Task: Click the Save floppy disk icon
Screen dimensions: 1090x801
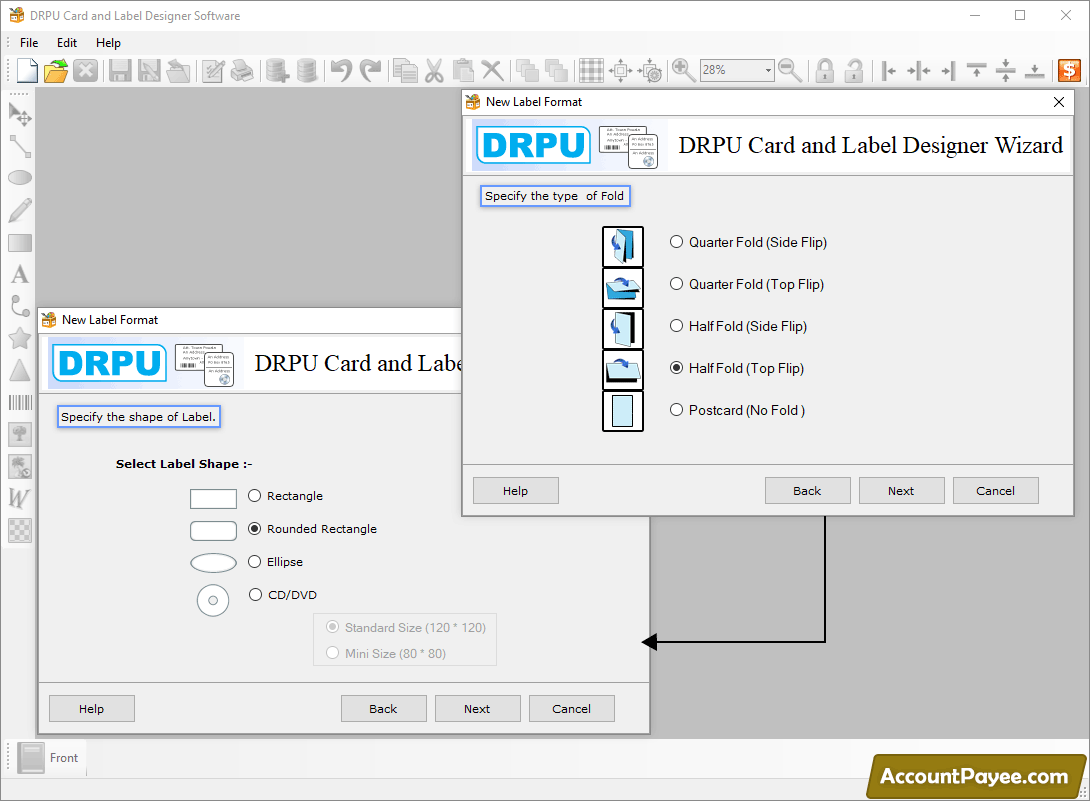Action: [x=120, y=70]
